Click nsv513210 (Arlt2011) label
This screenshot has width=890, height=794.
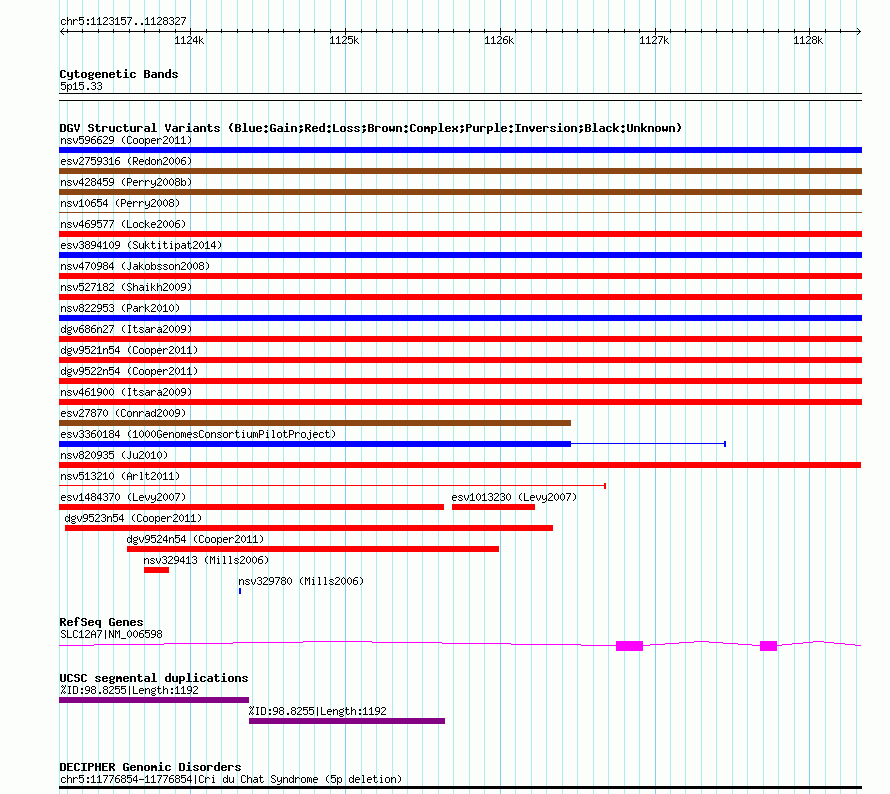click(120, 476)
